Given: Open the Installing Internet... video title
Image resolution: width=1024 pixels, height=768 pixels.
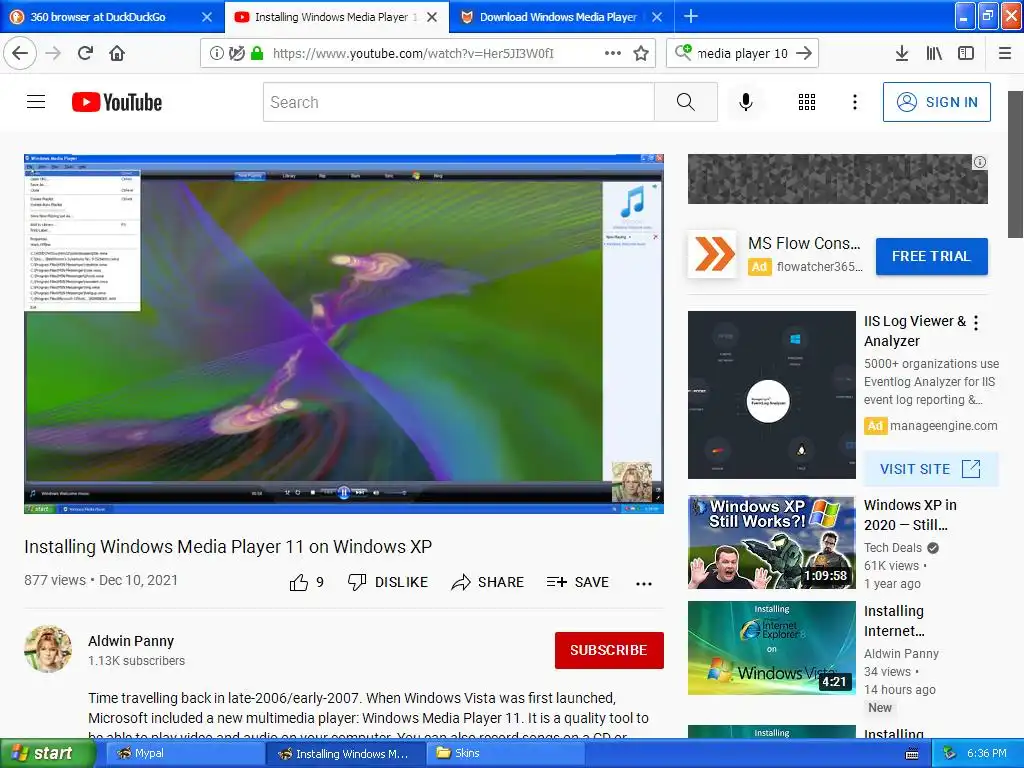Looking at the screenshot, I should (x=894, y=620).
